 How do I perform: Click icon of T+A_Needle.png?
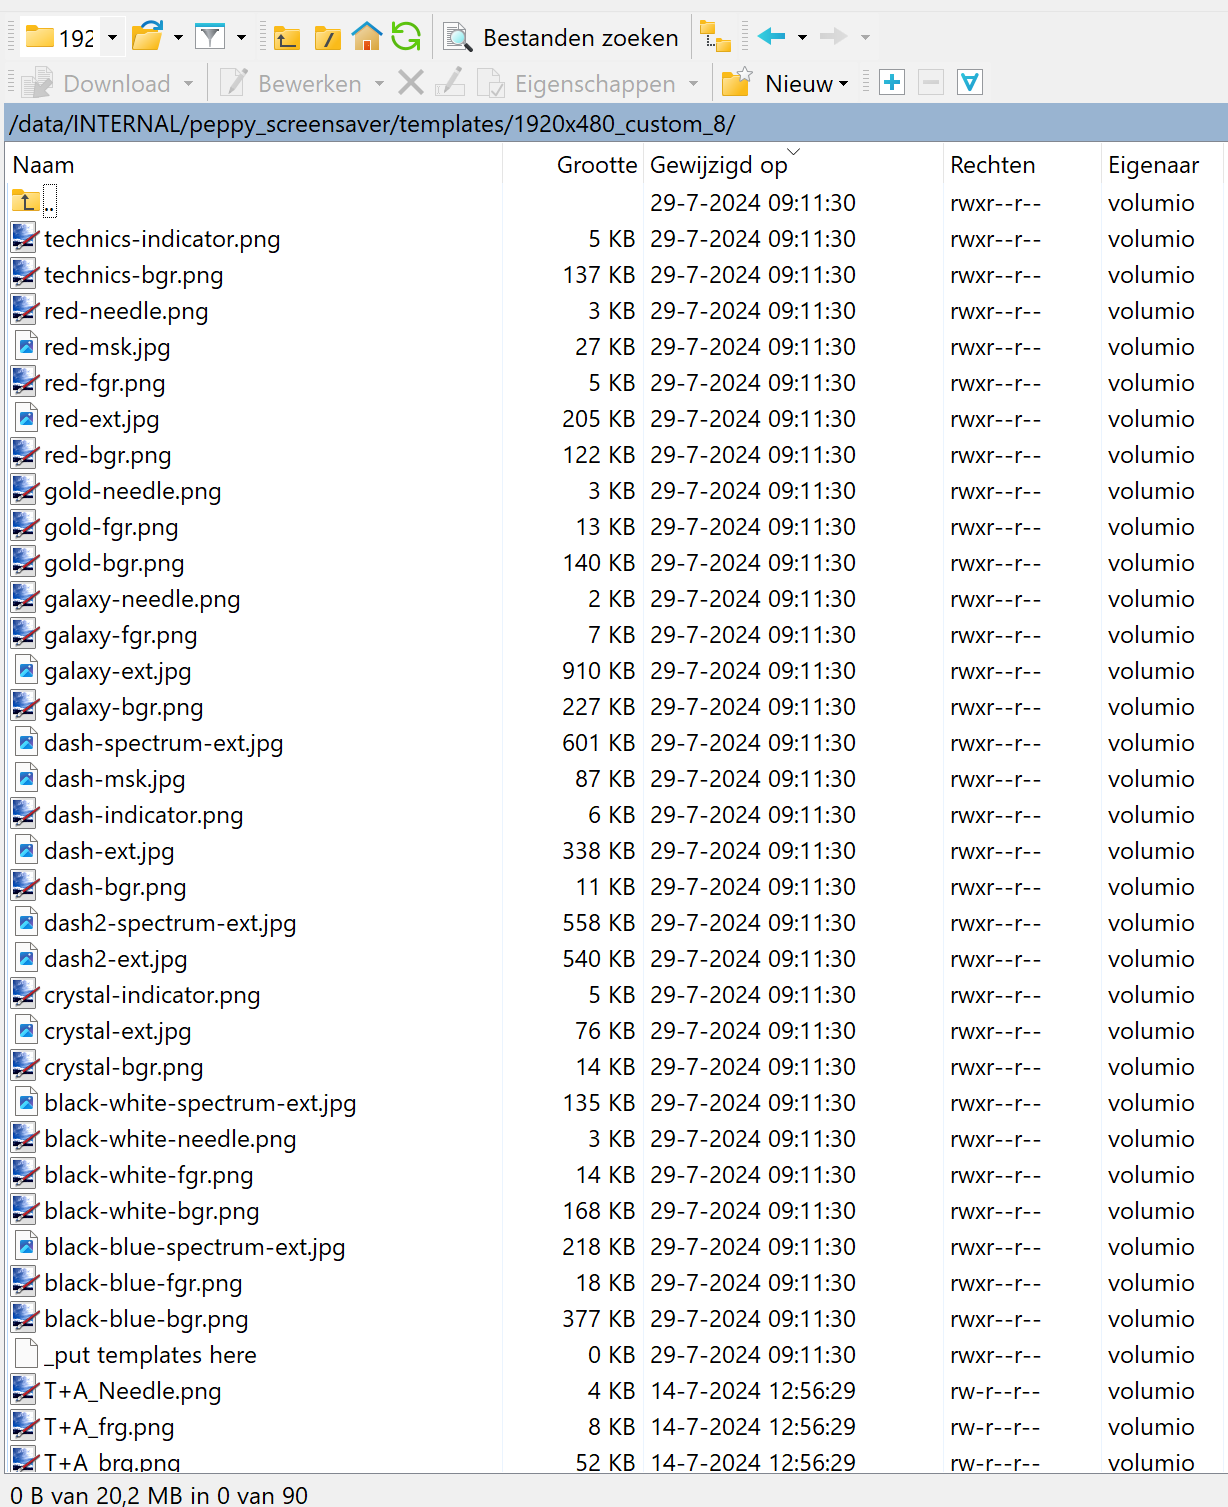click(x=25, y=1390)
